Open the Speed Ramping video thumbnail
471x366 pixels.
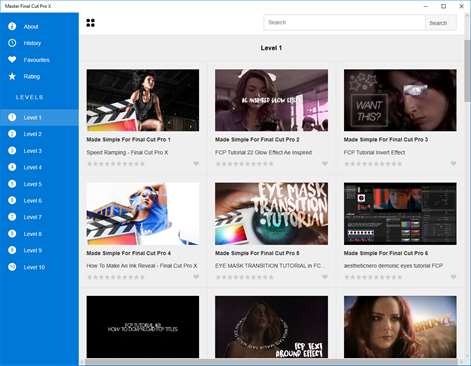[x=143, y=100]
